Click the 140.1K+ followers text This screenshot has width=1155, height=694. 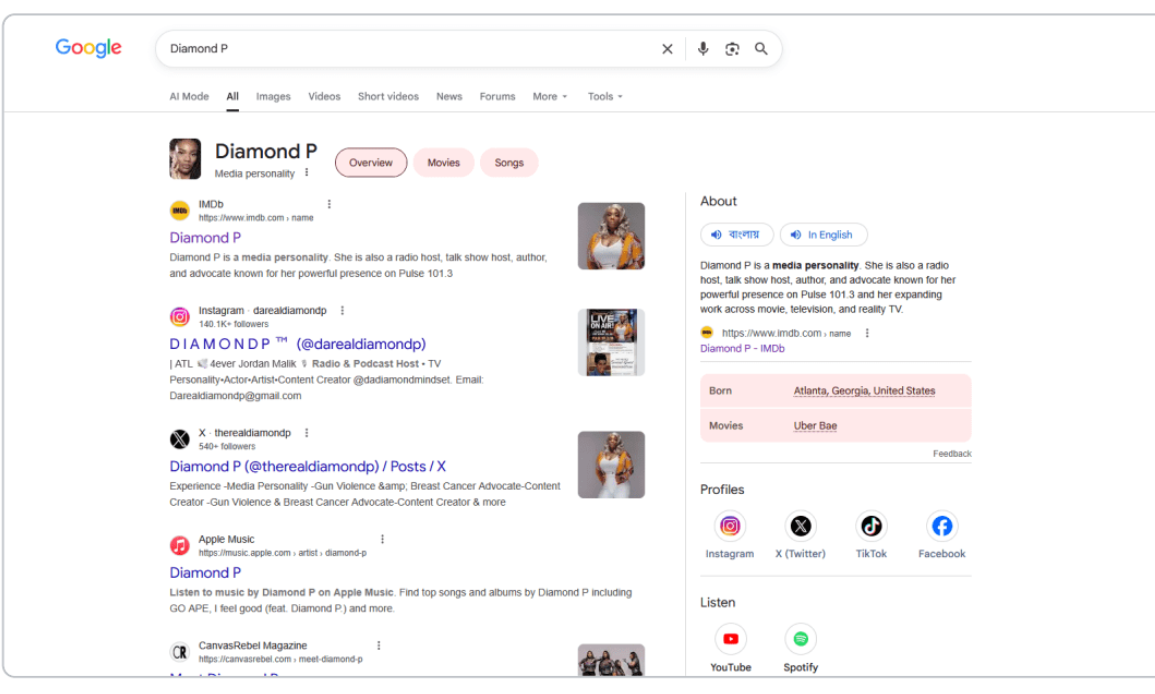[x=234, y=324]
